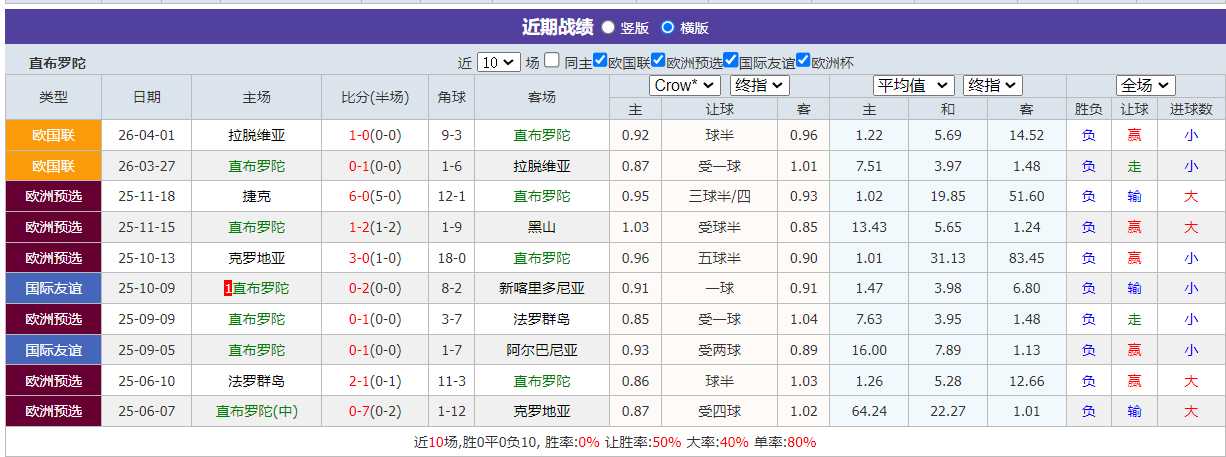
Task: Click the 角球 column header
Action: [x=451, y=97]
